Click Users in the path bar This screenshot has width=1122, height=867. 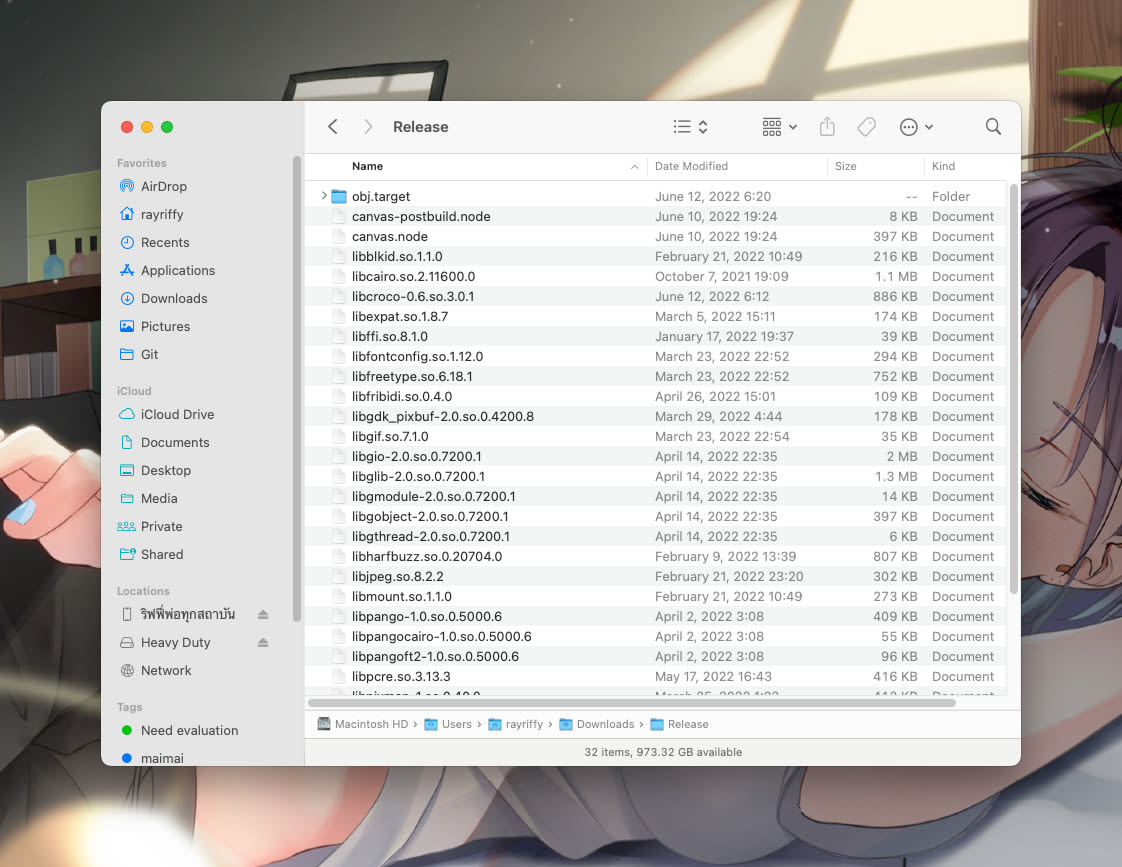pos(448,724)
